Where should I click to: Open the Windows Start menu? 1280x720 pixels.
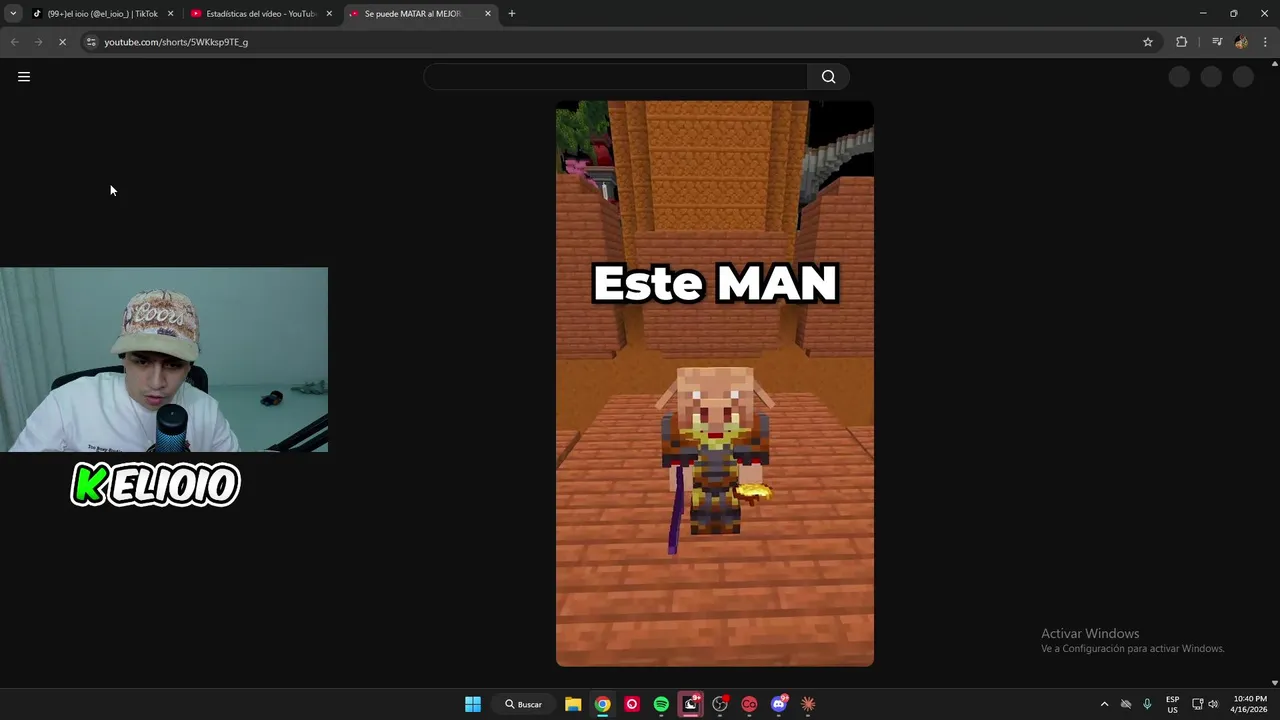[473, 704]
